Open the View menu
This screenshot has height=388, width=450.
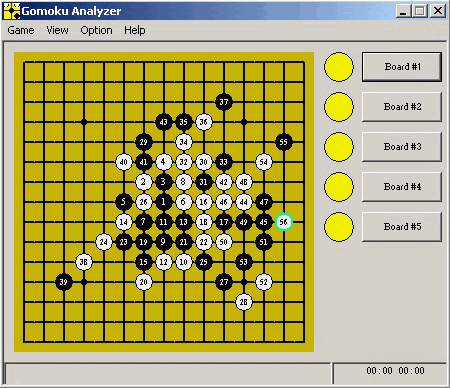coord(57,30)
